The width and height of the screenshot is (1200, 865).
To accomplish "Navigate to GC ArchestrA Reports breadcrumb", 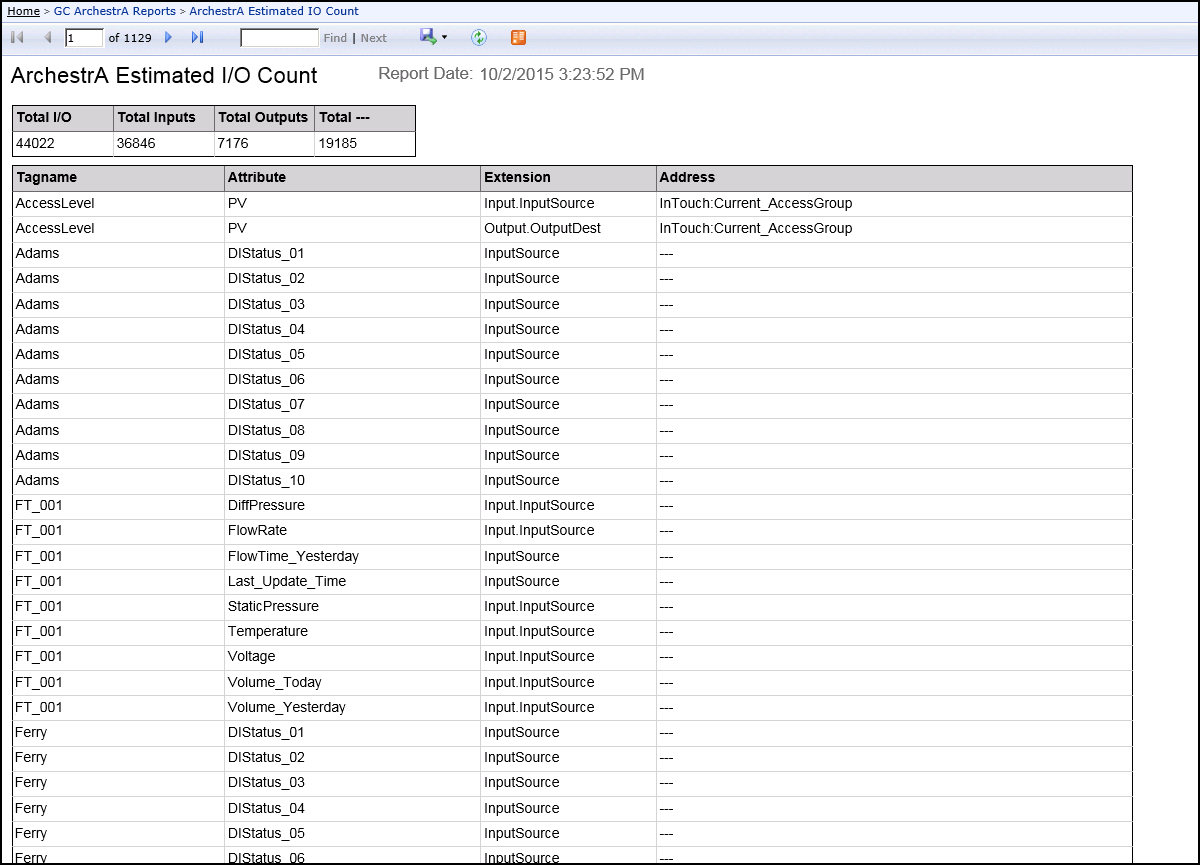I will [x=114, y=11].
